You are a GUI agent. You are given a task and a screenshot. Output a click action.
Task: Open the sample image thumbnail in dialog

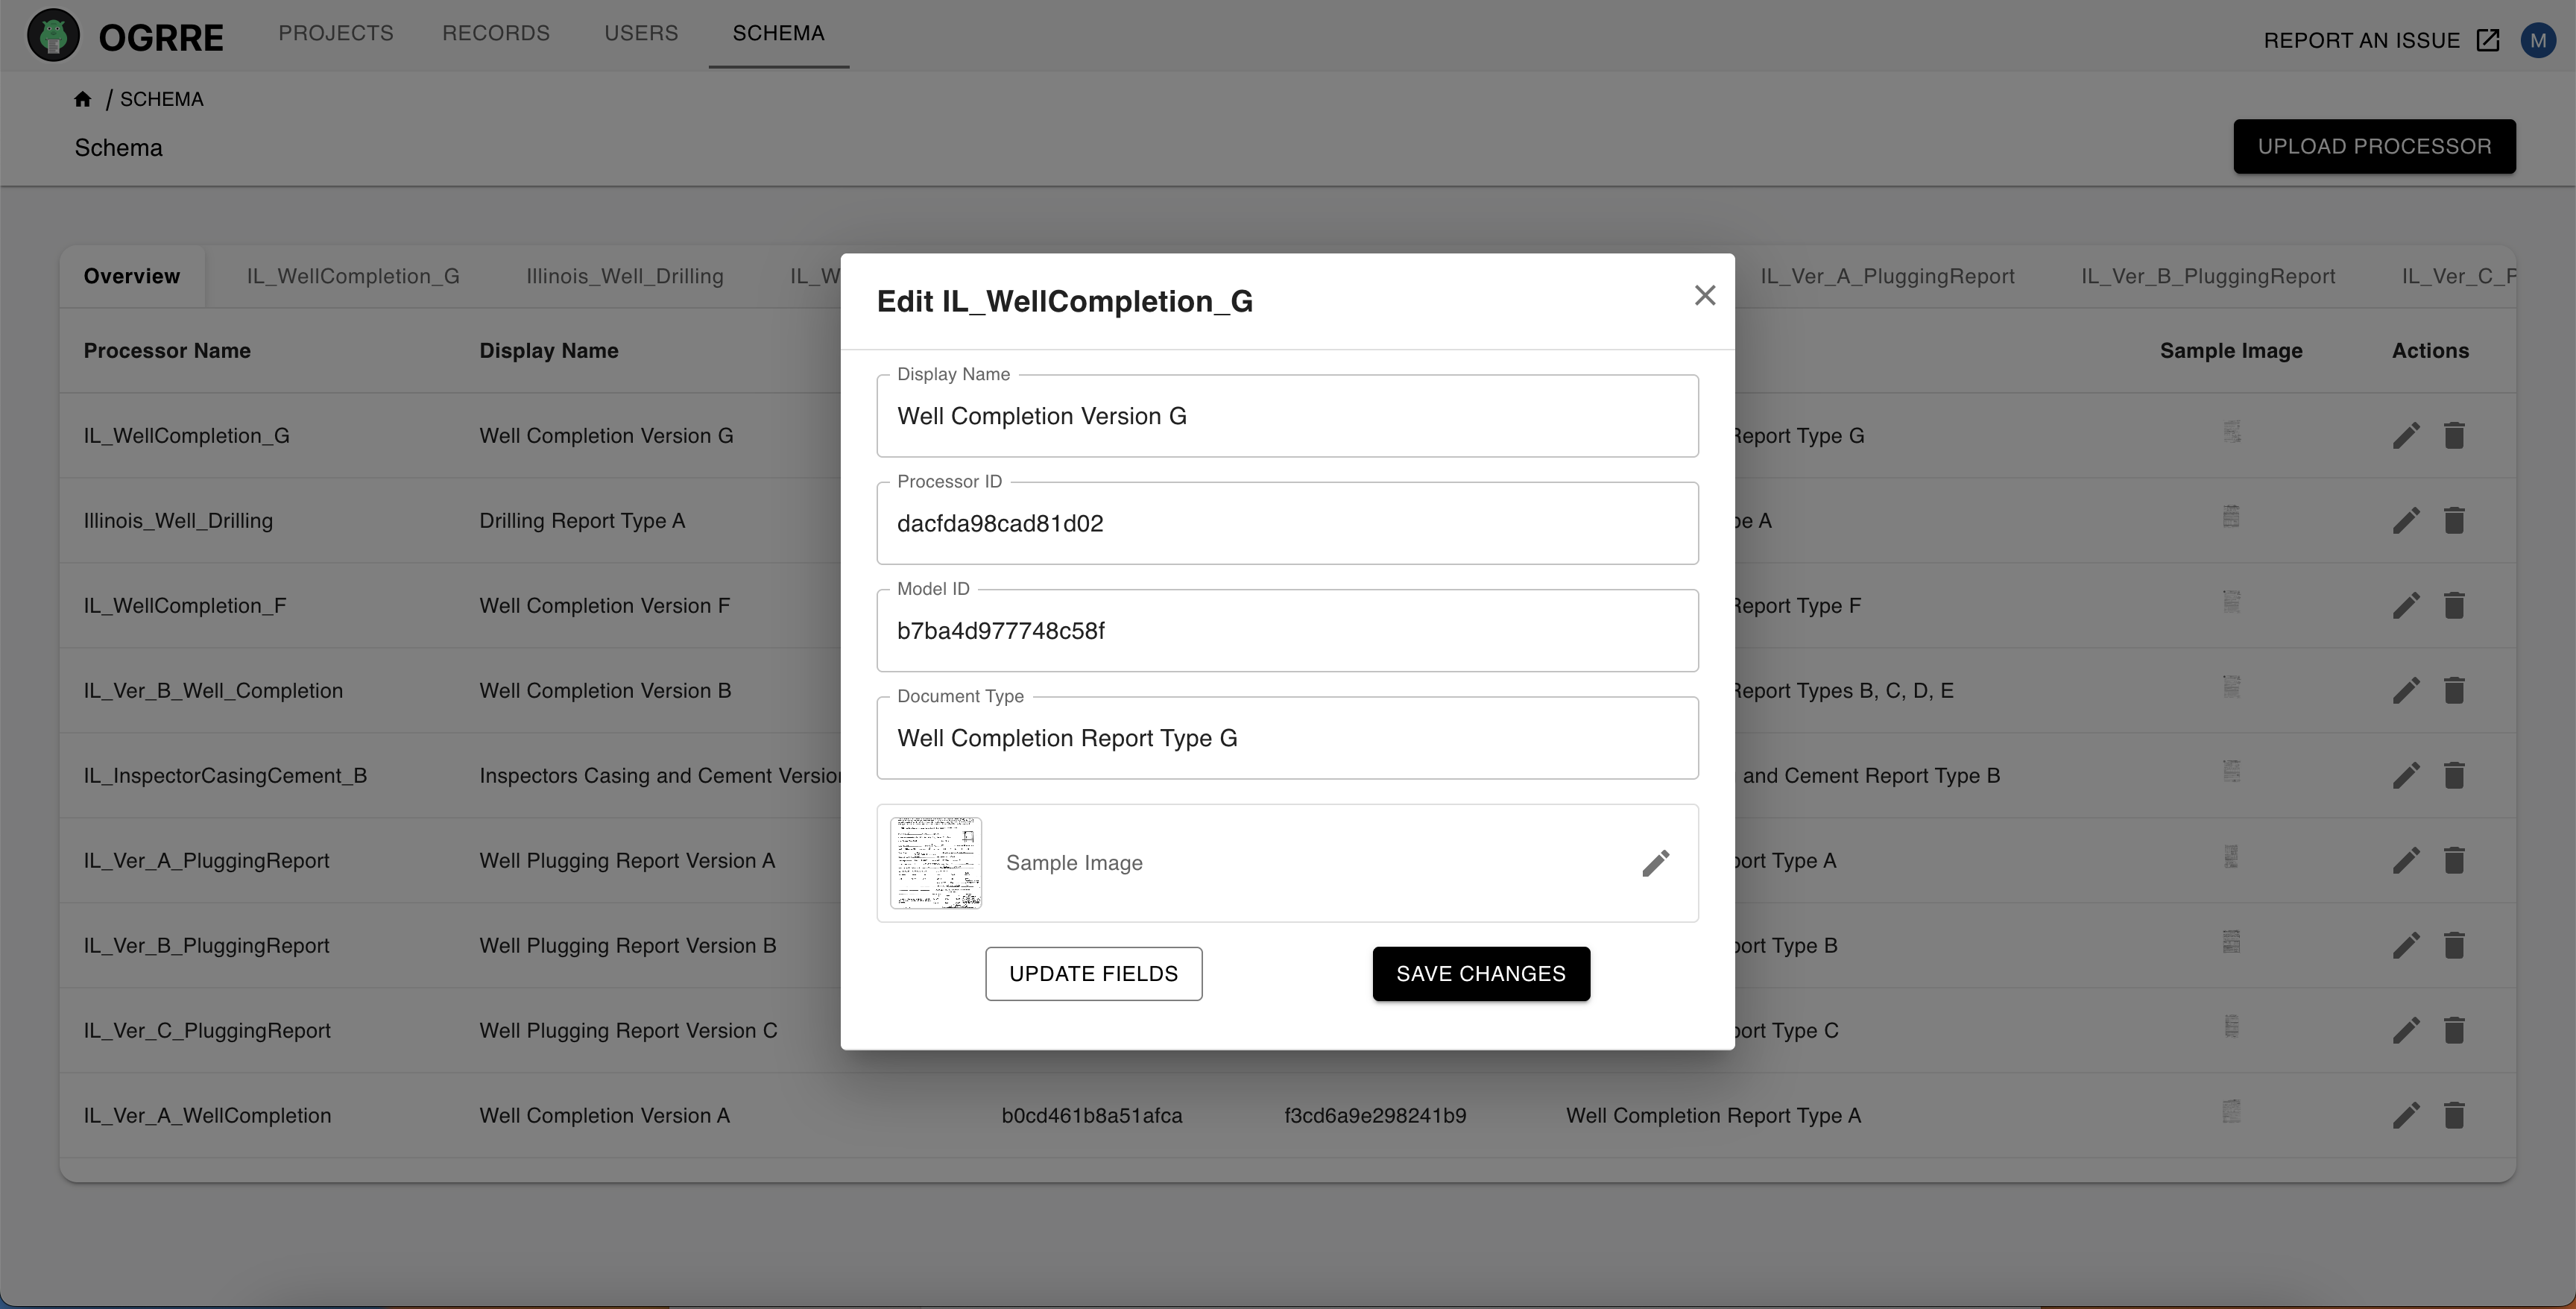pyautogui.click(x=936, y=863)
